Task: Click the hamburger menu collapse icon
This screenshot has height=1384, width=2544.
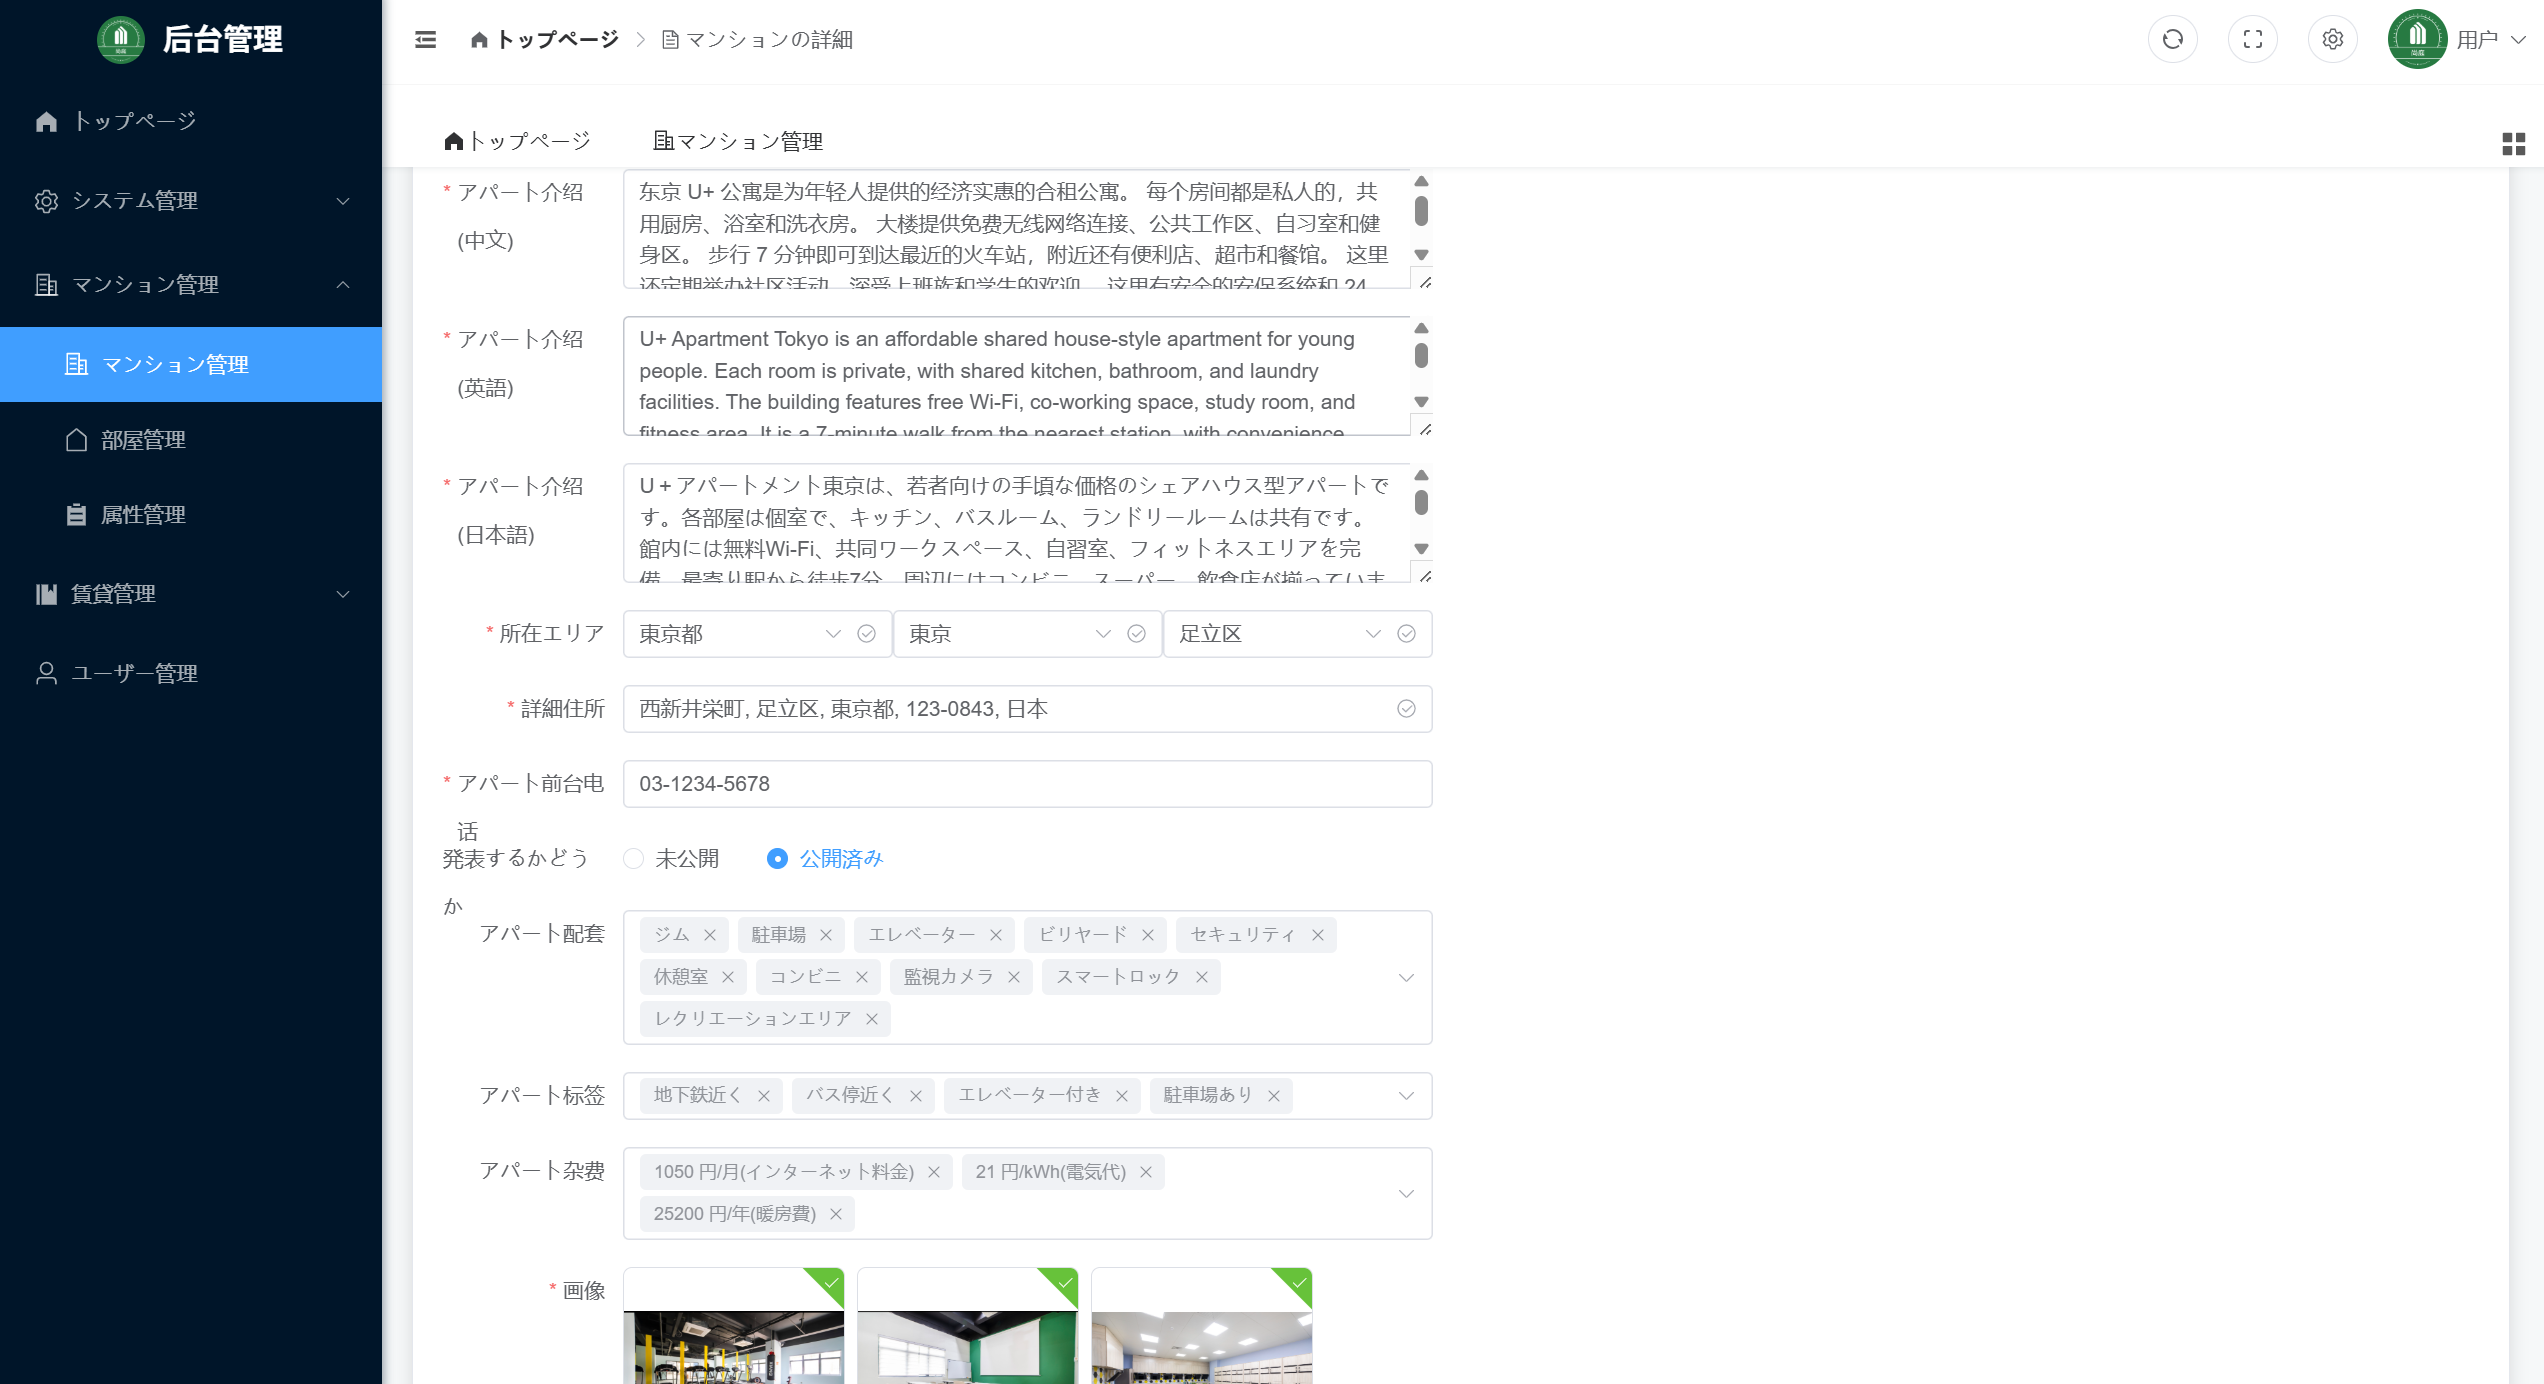Action: [x=425, y=40]
